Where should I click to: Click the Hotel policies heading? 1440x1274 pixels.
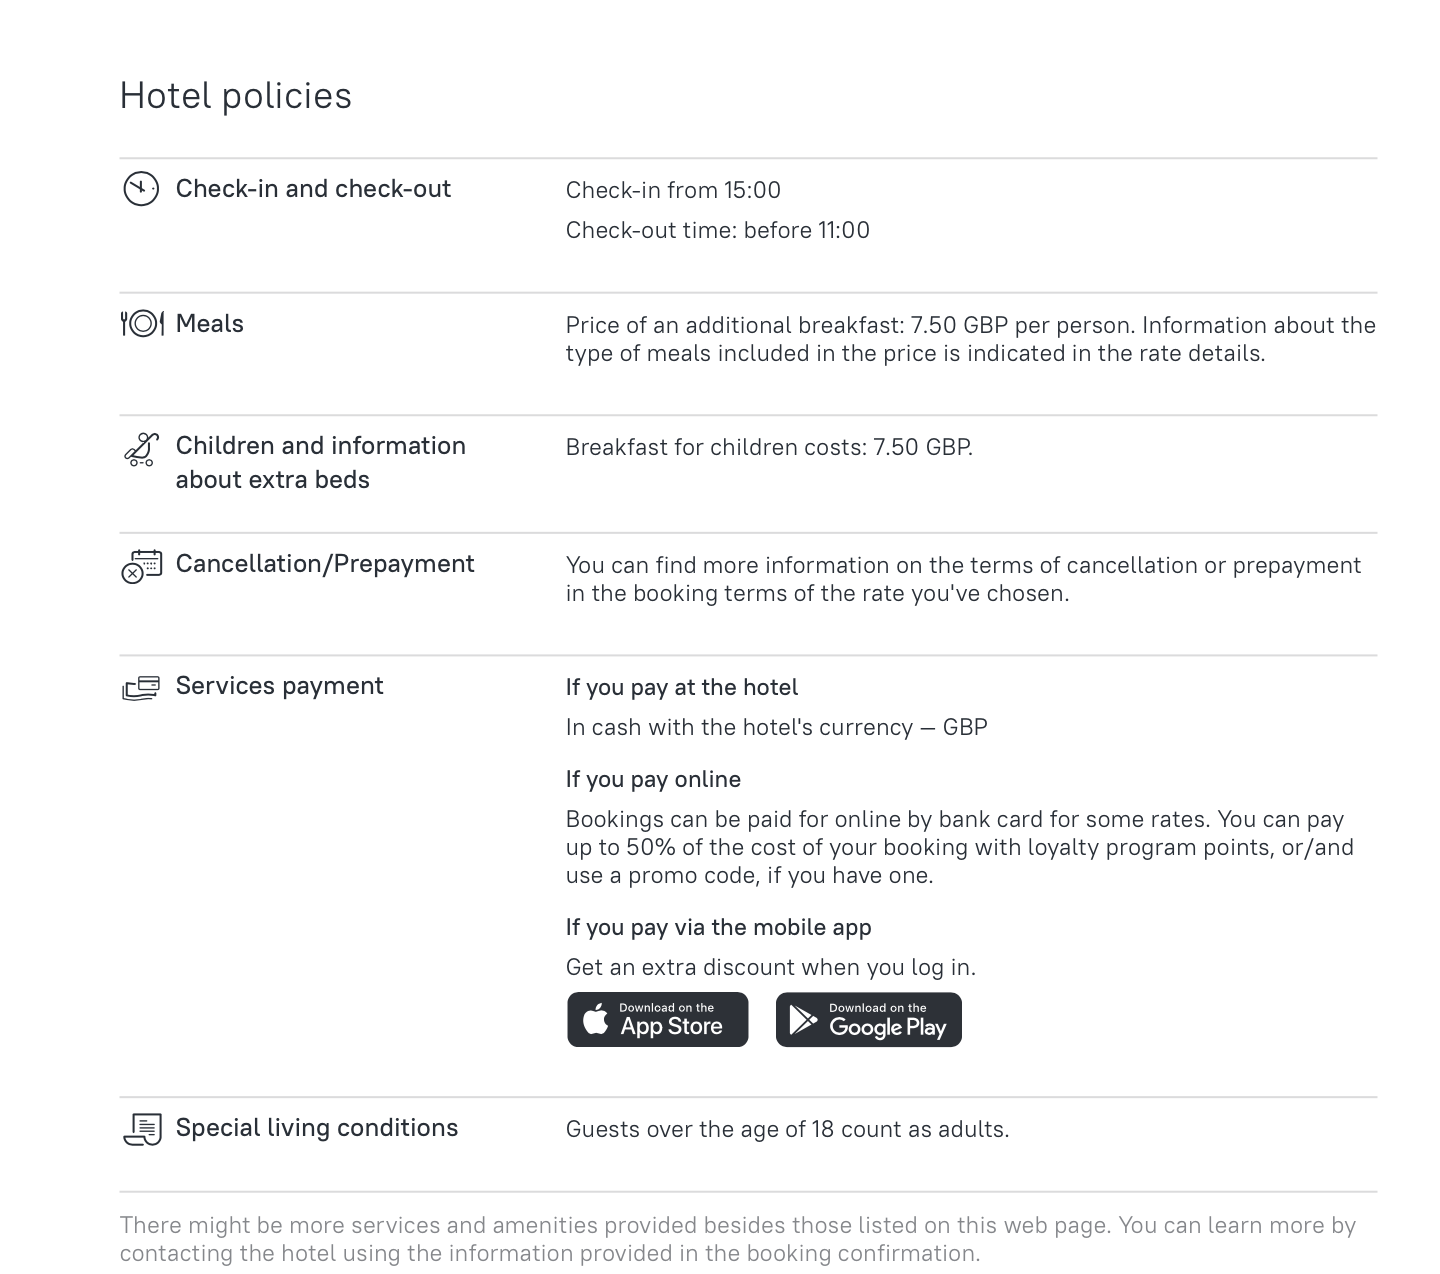(x=236, y=96)
